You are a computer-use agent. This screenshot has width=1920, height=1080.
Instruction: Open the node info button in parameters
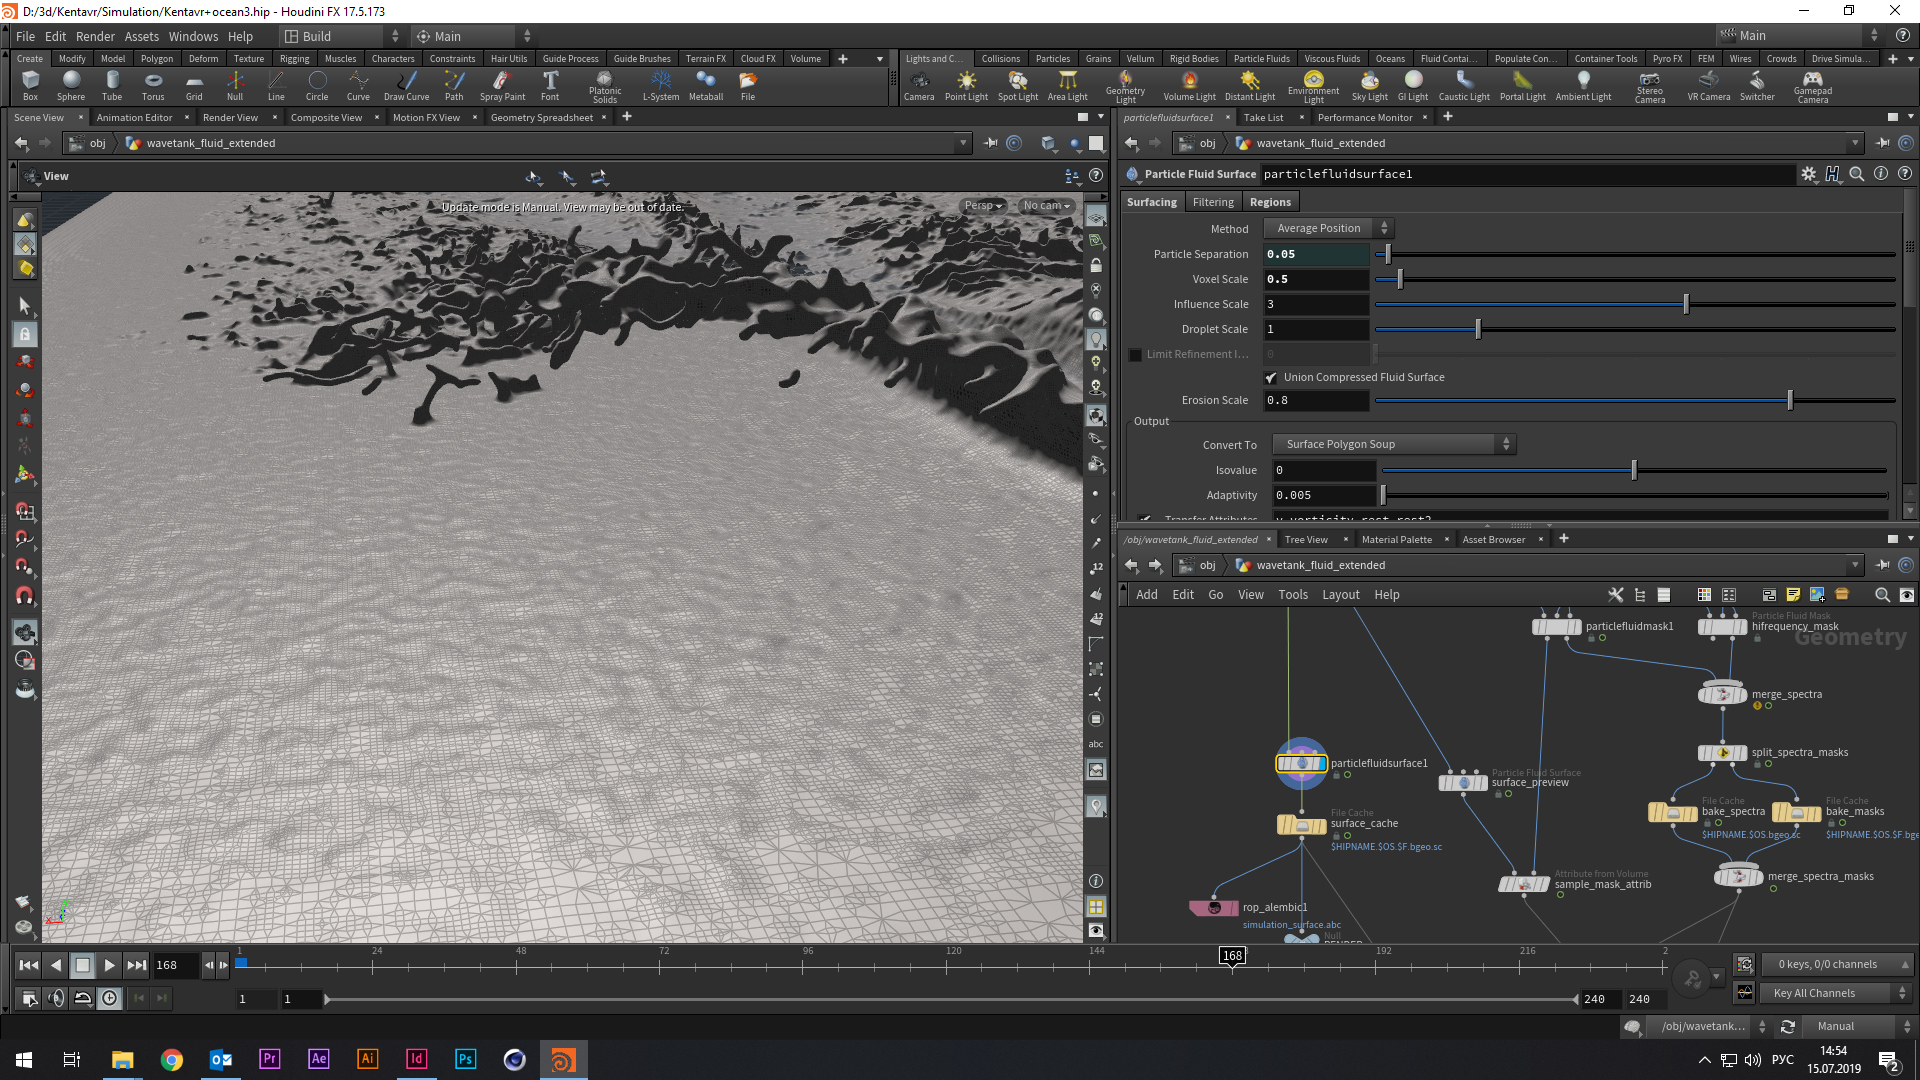pos(1880,174)
